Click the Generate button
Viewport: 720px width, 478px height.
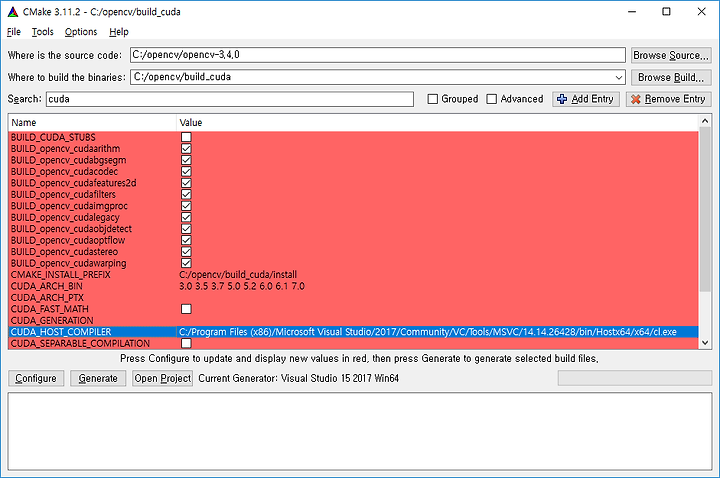[x=98, y=378]
